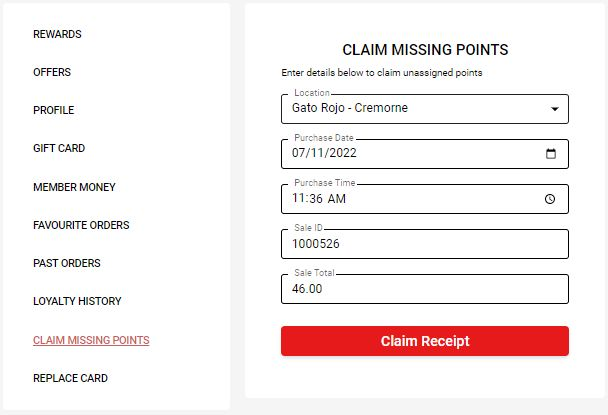
Task: Select Gift Card in sidebar
Action: pyautogui.click(x=59, y=148)
